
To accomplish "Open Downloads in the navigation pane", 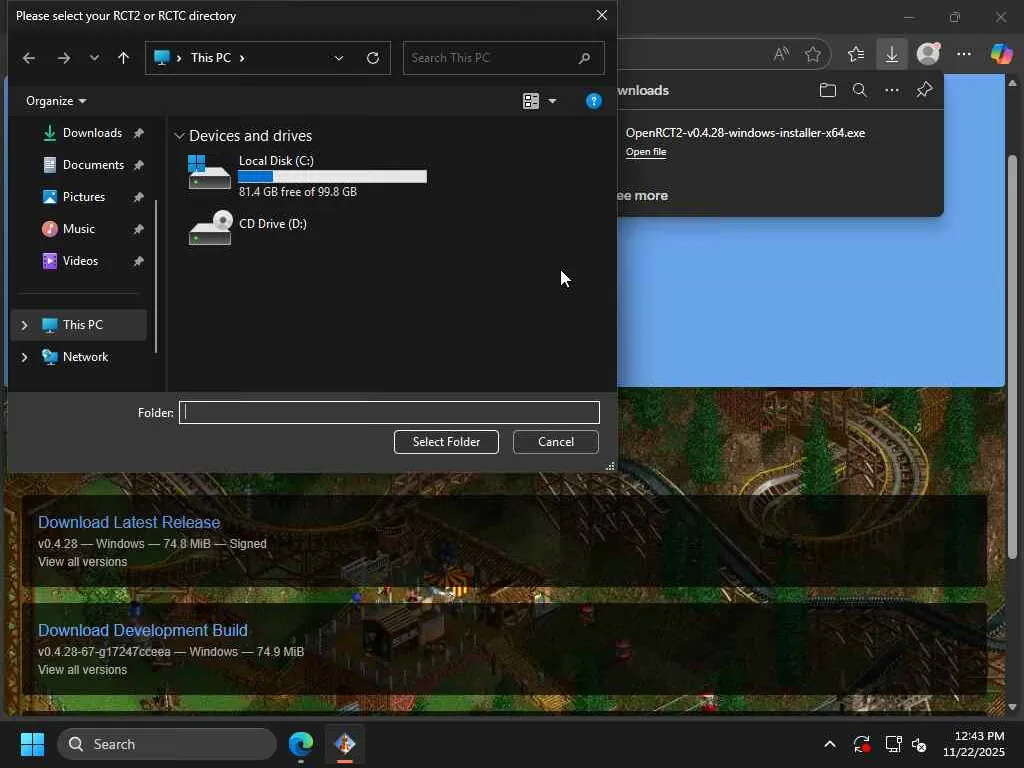I will tap(92, 133).
